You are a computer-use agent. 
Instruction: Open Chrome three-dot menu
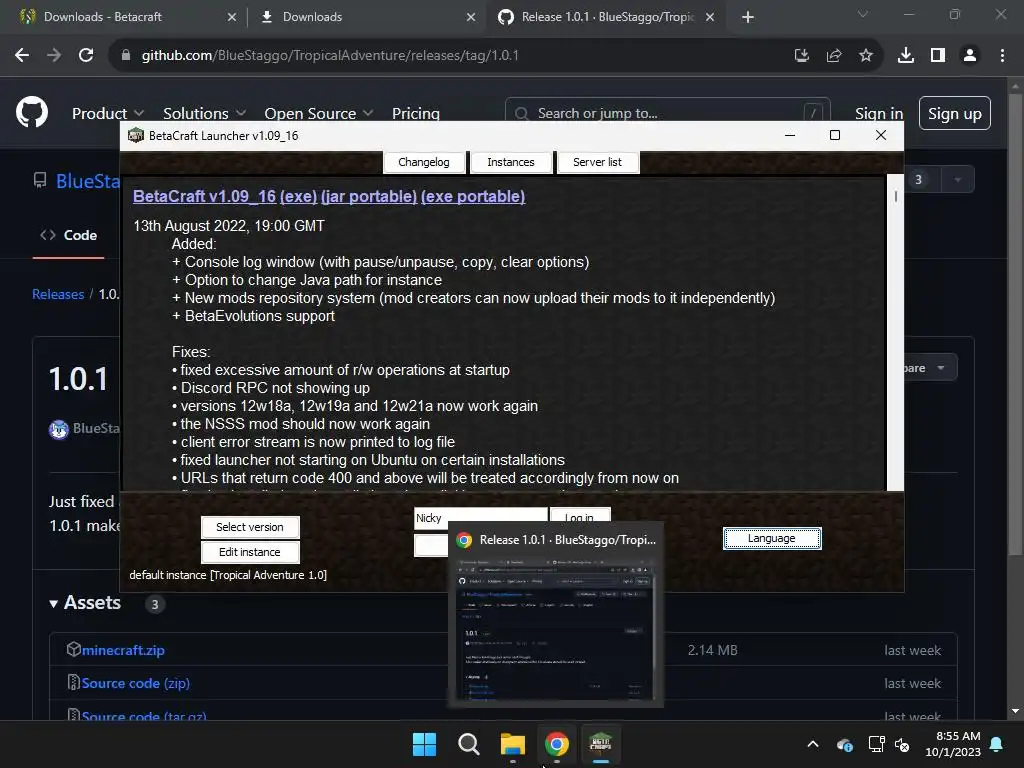click(x=1002, y=55)
